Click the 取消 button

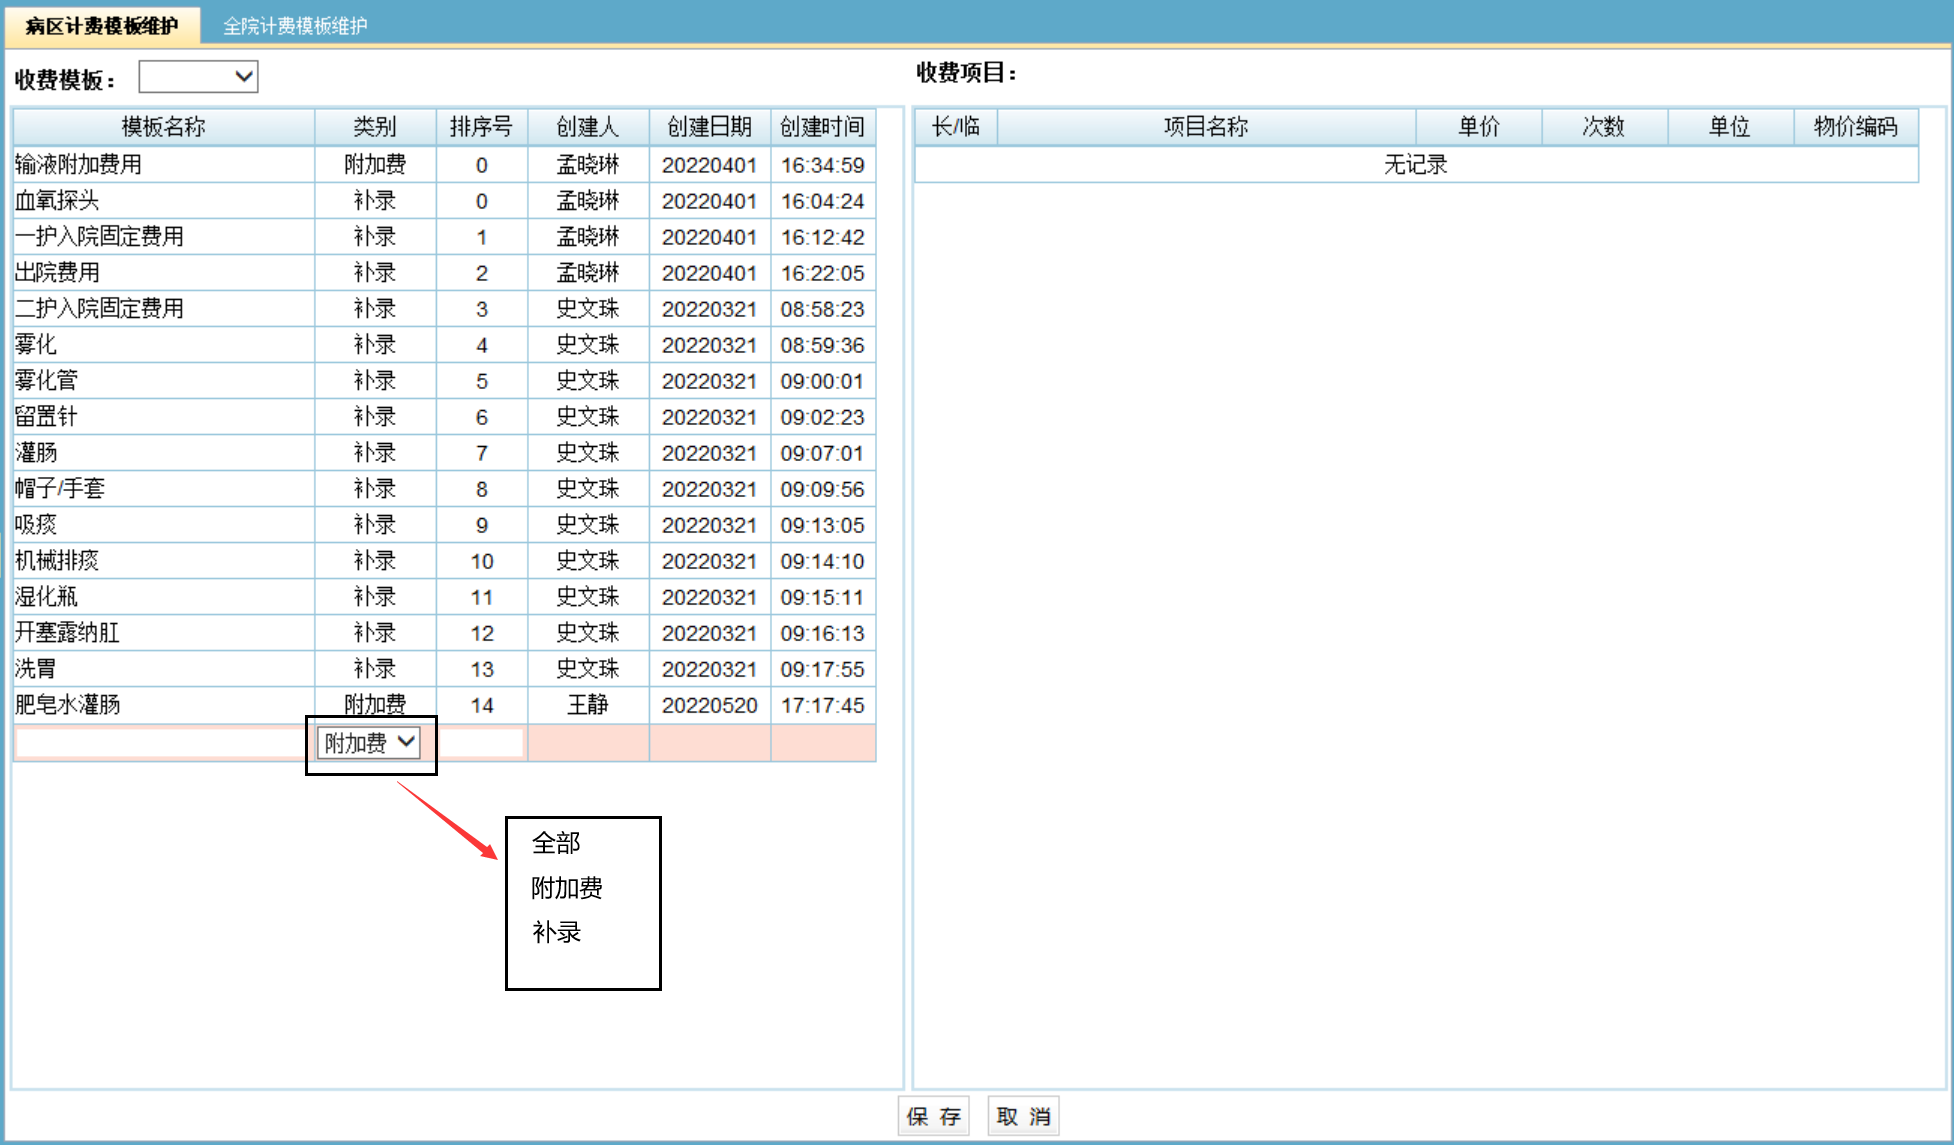click(1023, 1116)
